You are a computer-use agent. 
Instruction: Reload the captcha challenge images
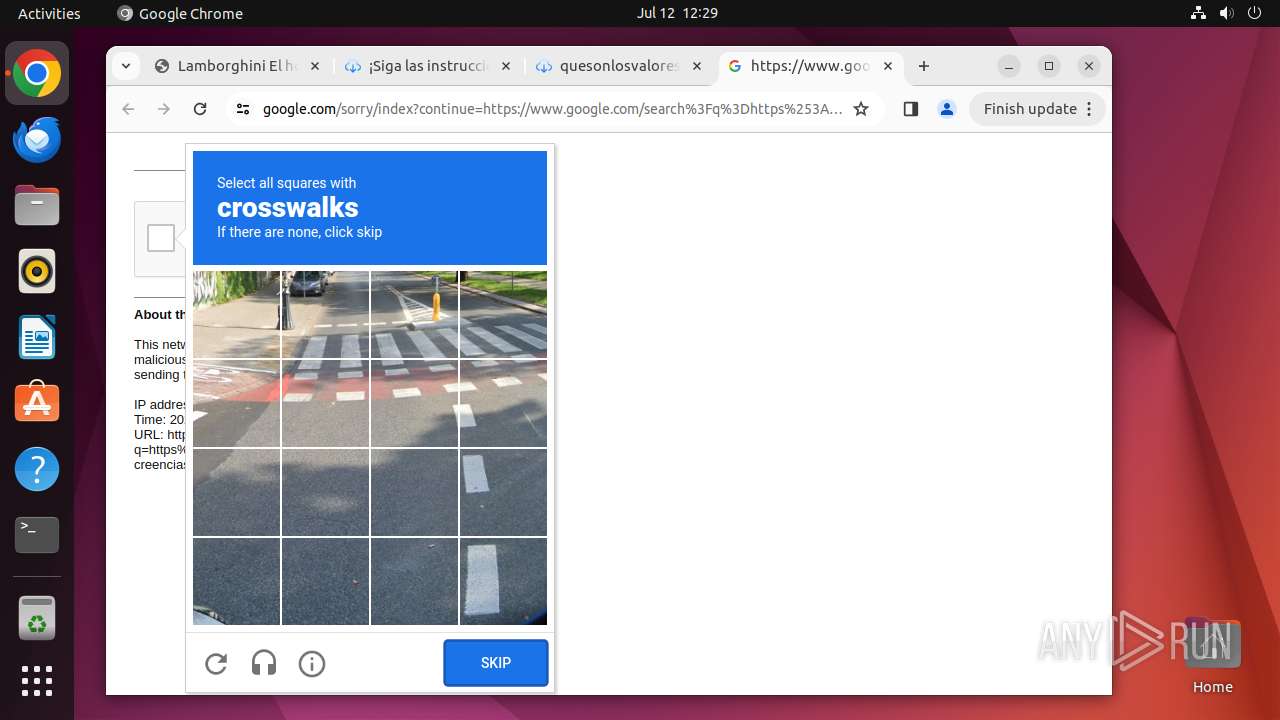click(216, 663)
